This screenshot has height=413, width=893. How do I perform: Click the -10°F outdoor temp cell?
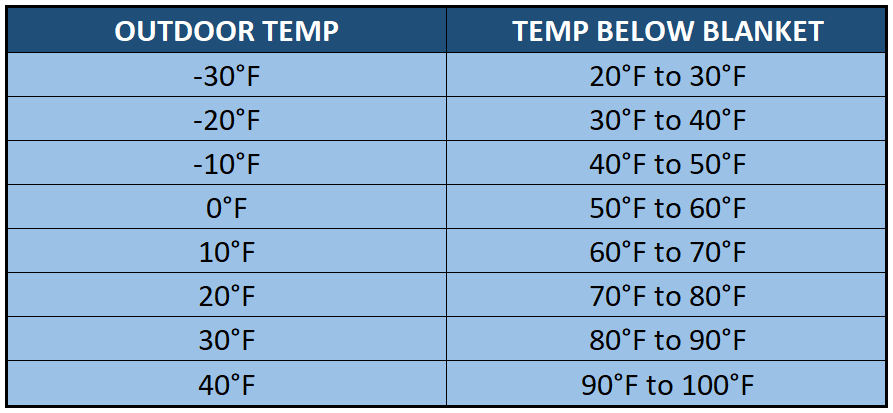tap(226, 165)
